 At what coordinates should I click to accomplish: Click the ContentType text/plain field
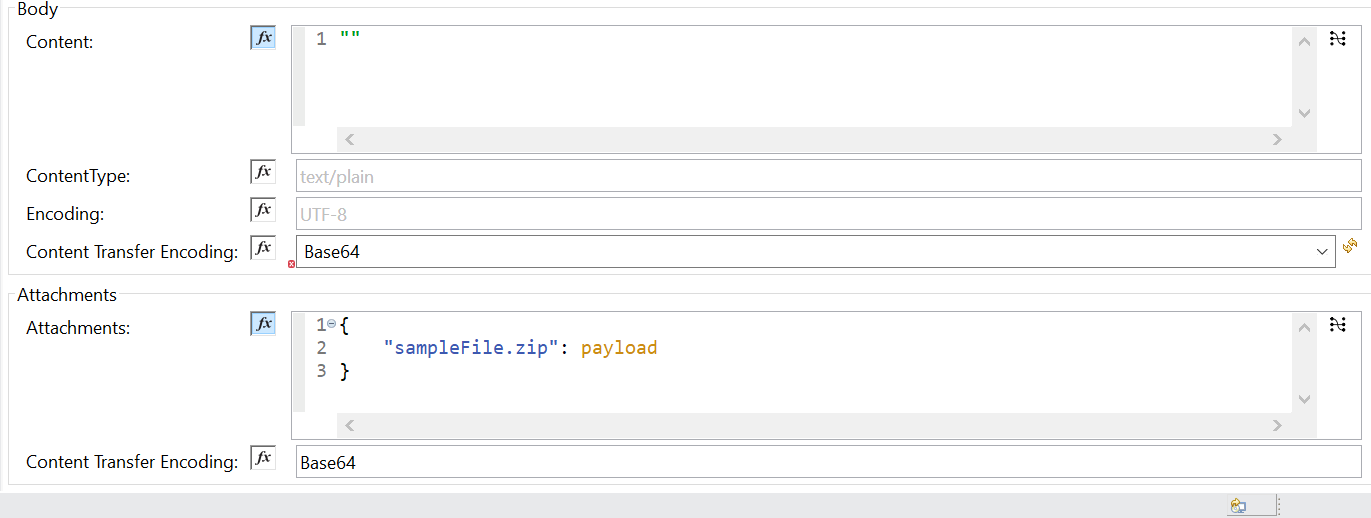(x=828, y=176)
